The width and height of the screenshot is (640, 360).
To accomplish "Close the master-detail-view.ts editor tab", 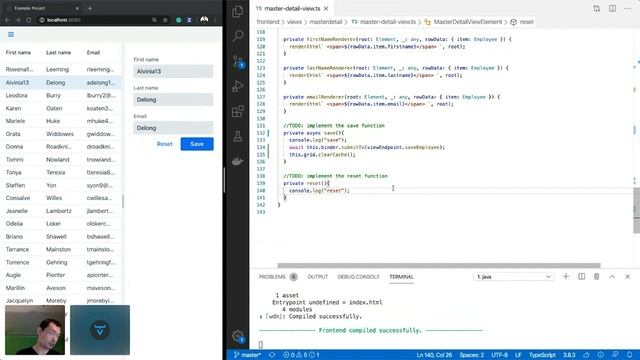I will [x=326, y=9].
